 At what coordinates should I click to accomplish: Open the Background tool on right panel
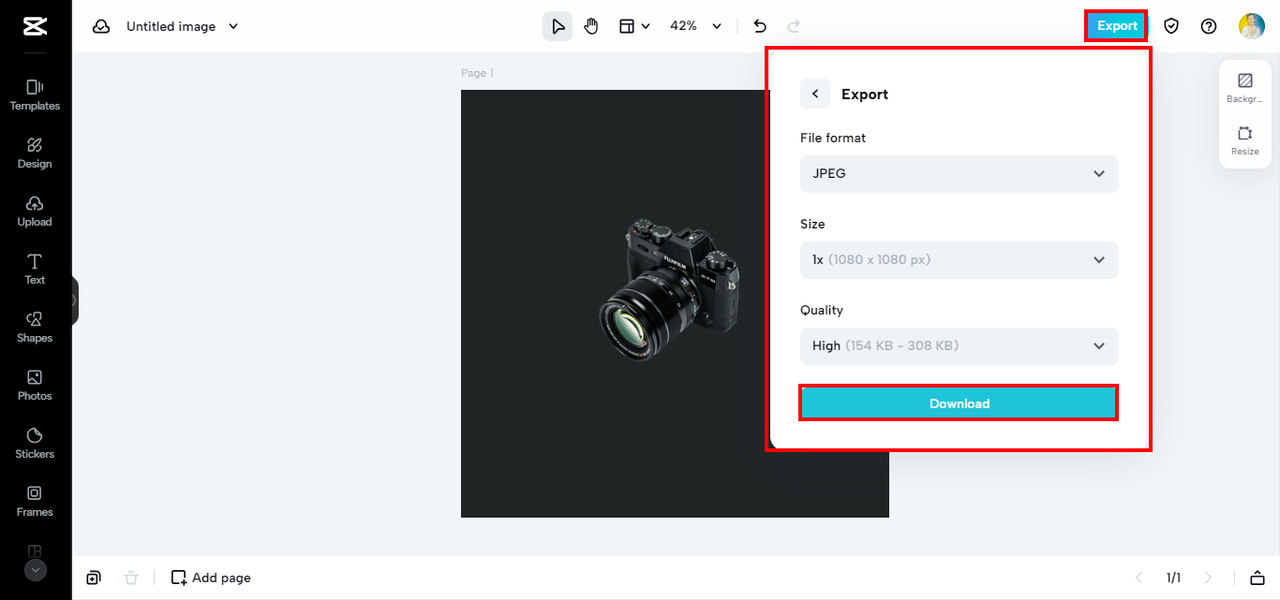pos(1245,88)
